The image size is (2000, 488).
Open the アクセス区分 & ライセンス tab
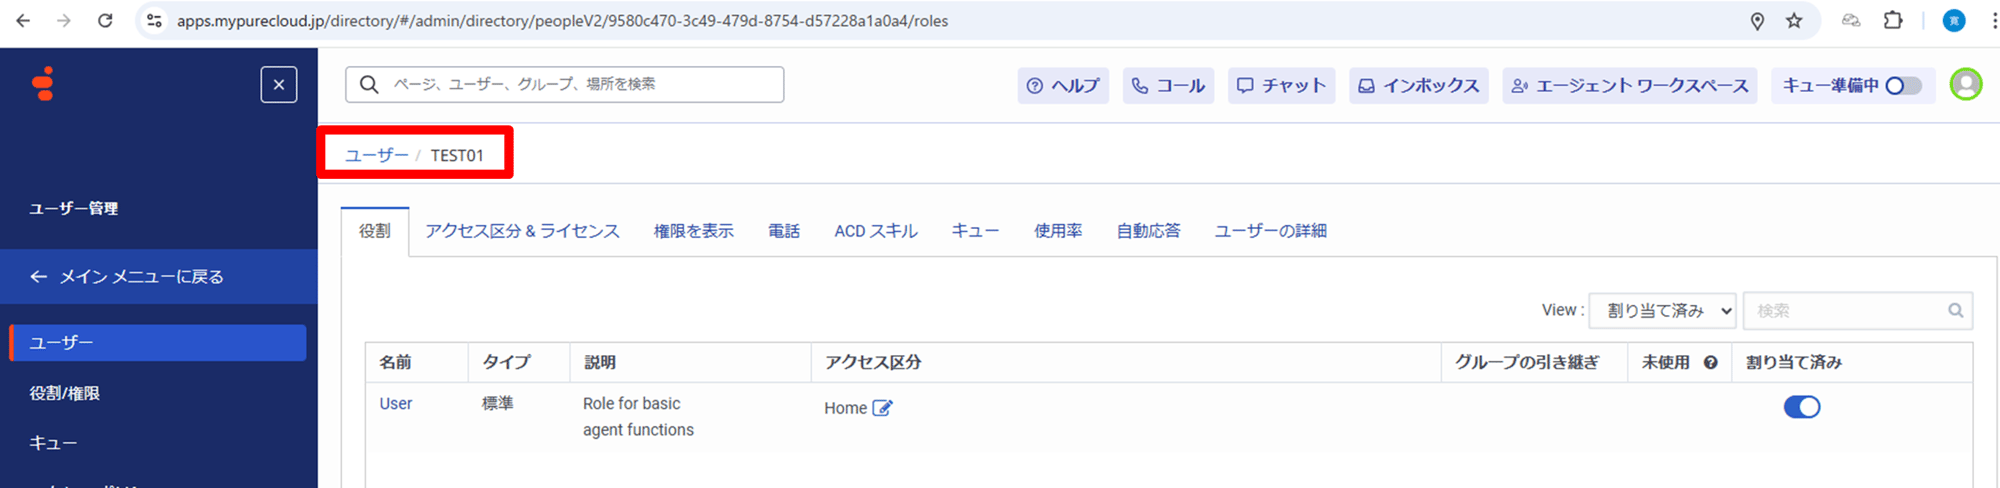tap(522, 231)
